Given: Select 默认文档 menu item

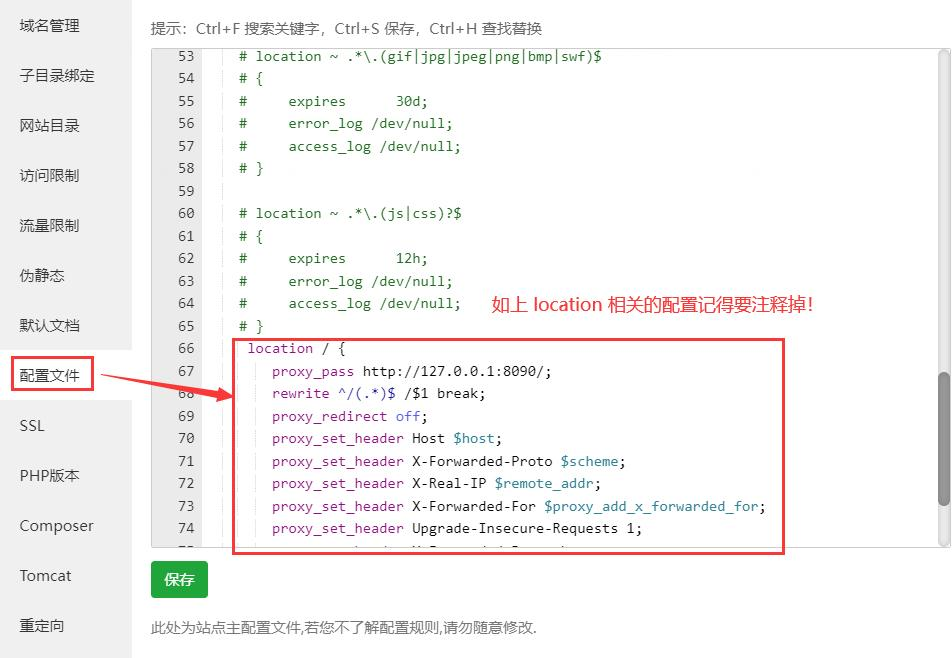Looking at the screenshot, I should point(49,326).
